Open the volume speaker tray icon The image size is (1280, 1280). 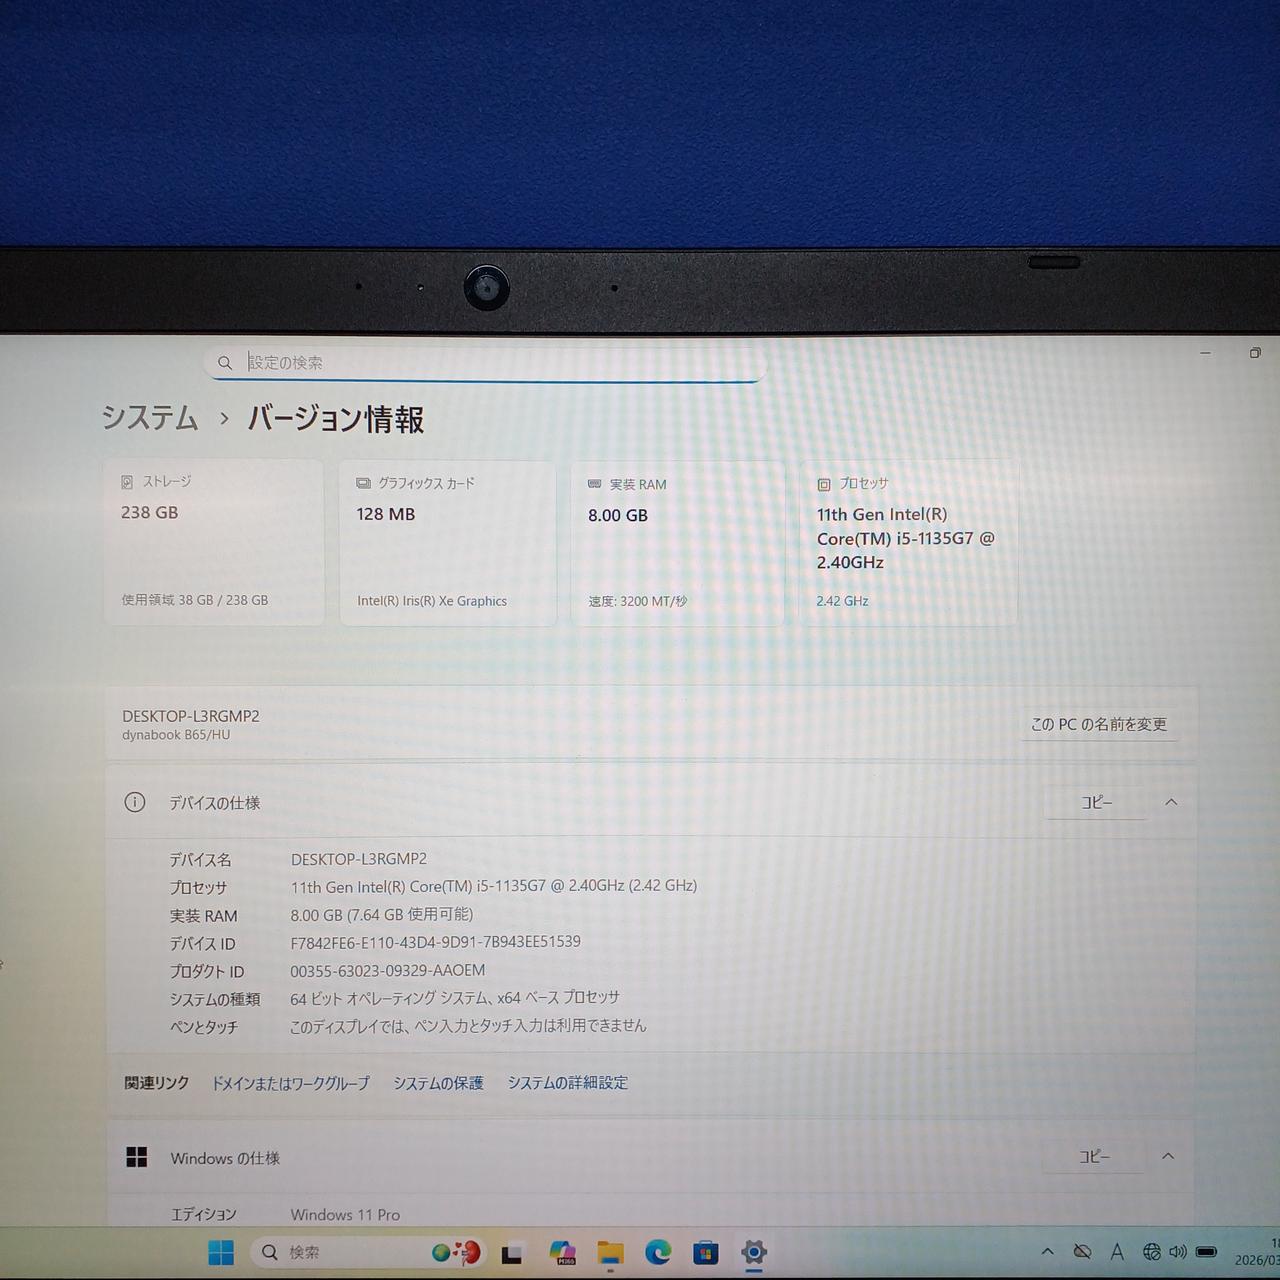coord(1178,1252)
